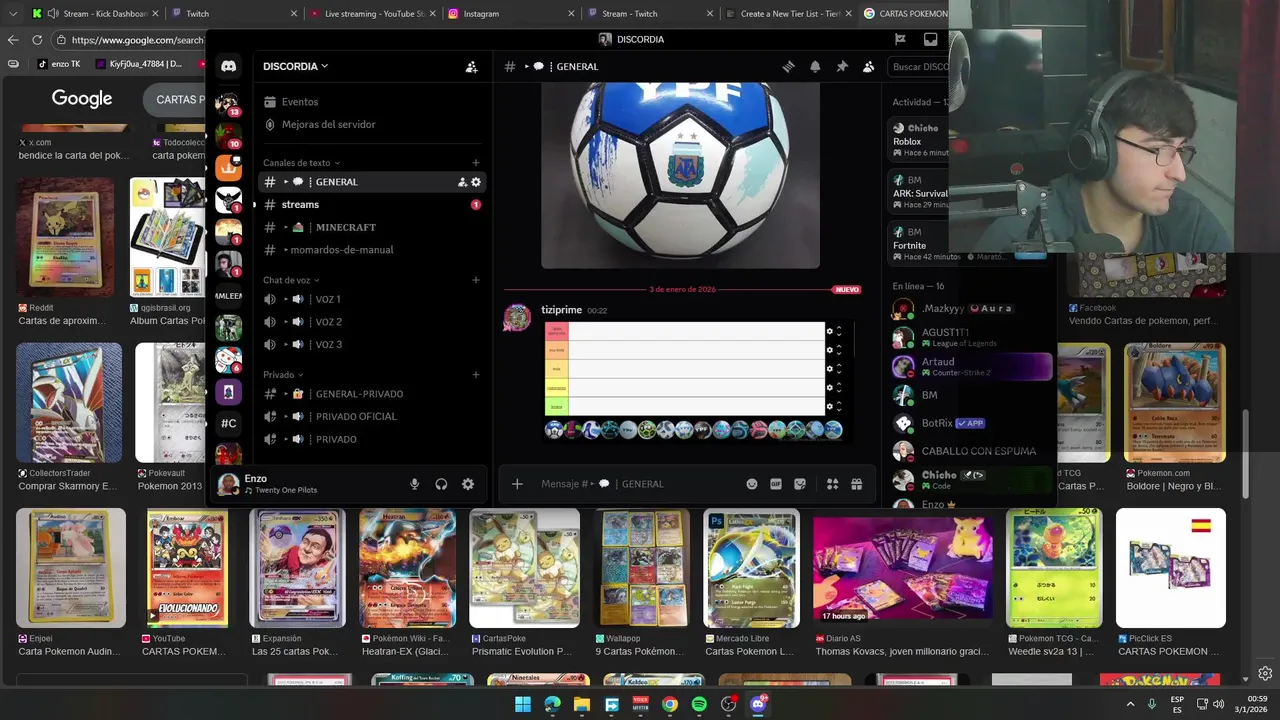Image resolution: width=1280 pixels, height=720 pixels.
Task: Open GIF picker in message bar
Action: coord(776,484)
